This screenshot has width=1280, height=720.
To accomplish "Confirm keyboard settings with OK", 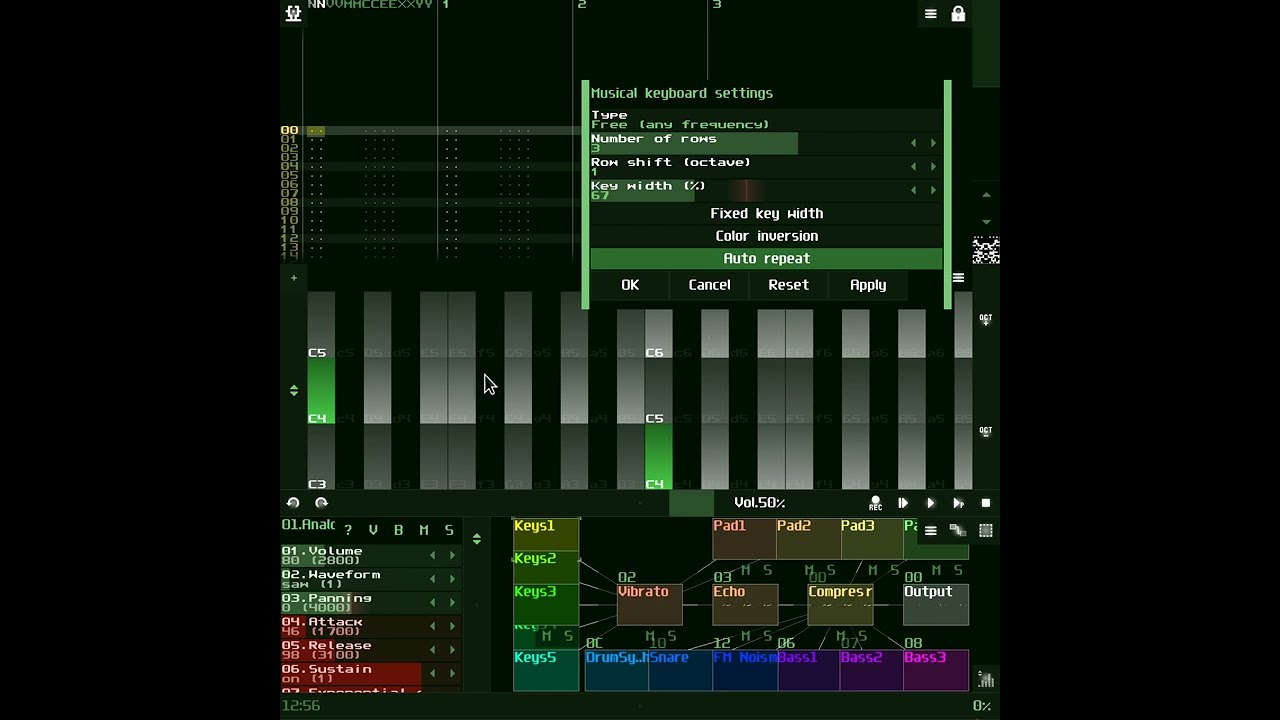I will [x=630, y=285].
